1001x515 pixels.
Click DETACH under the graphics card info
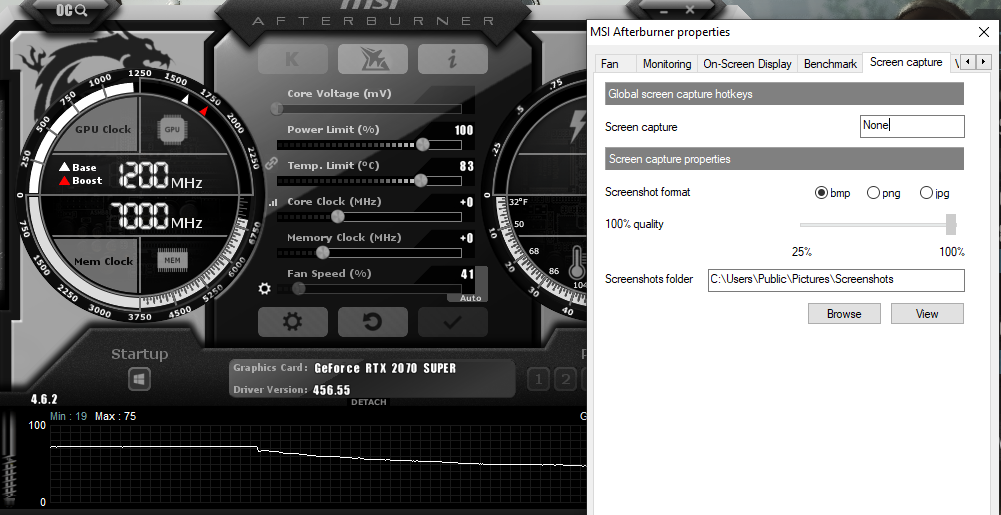coord(368,402)
